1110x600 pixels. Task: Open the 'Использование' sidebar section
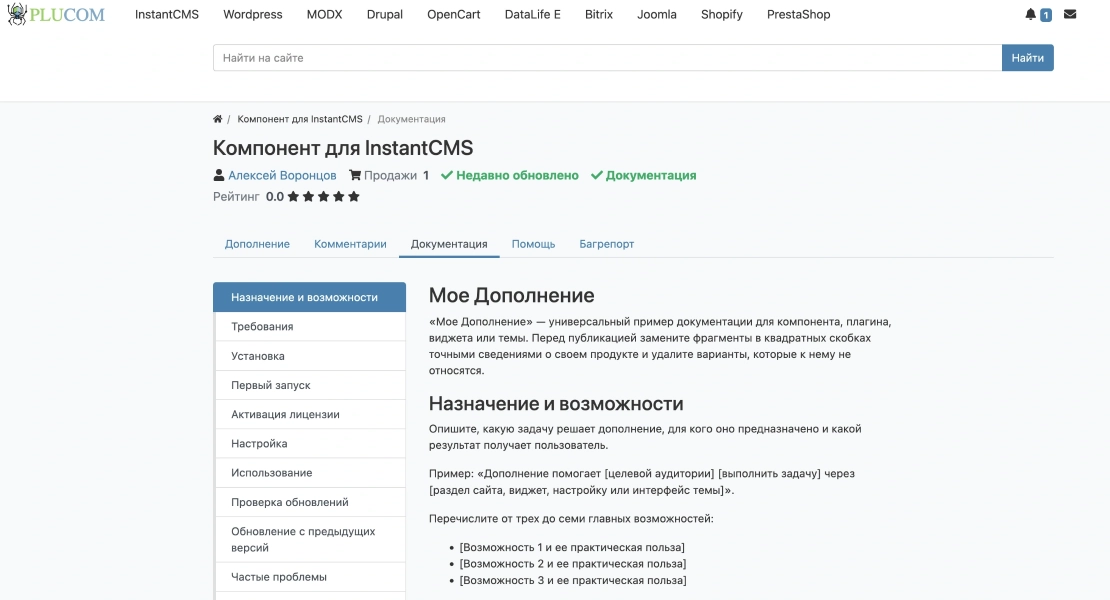click(309, 473)
